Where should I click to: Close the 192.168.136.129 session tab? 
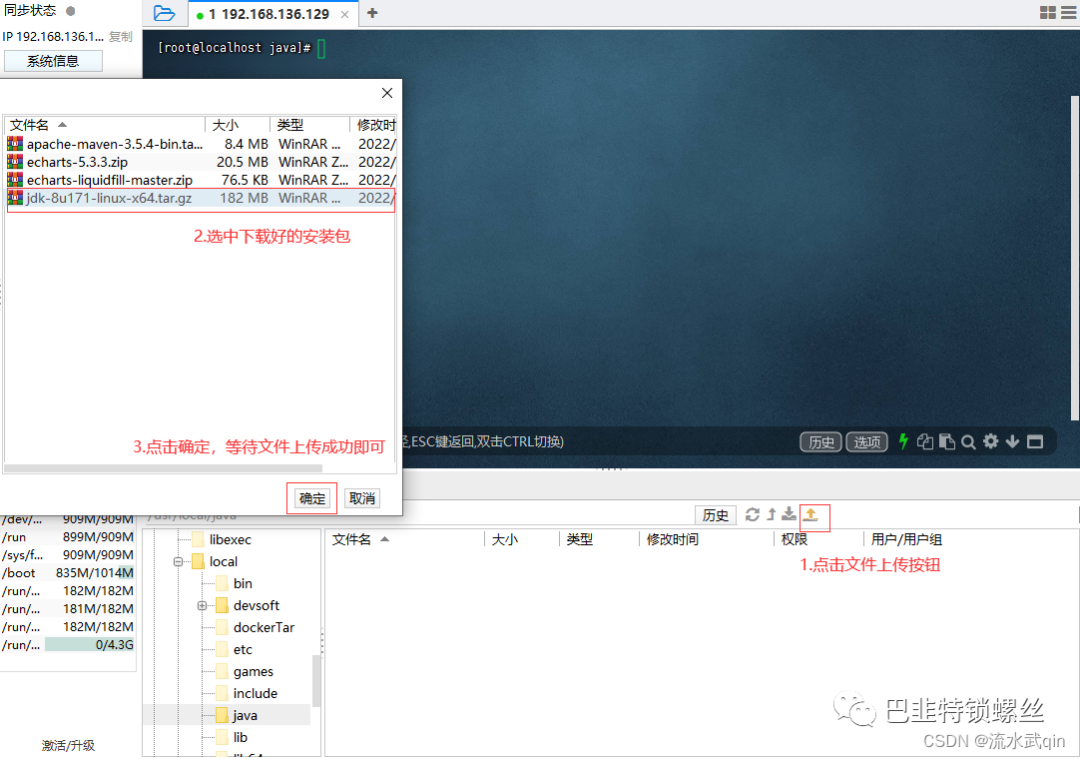click(x=344, y=14)
